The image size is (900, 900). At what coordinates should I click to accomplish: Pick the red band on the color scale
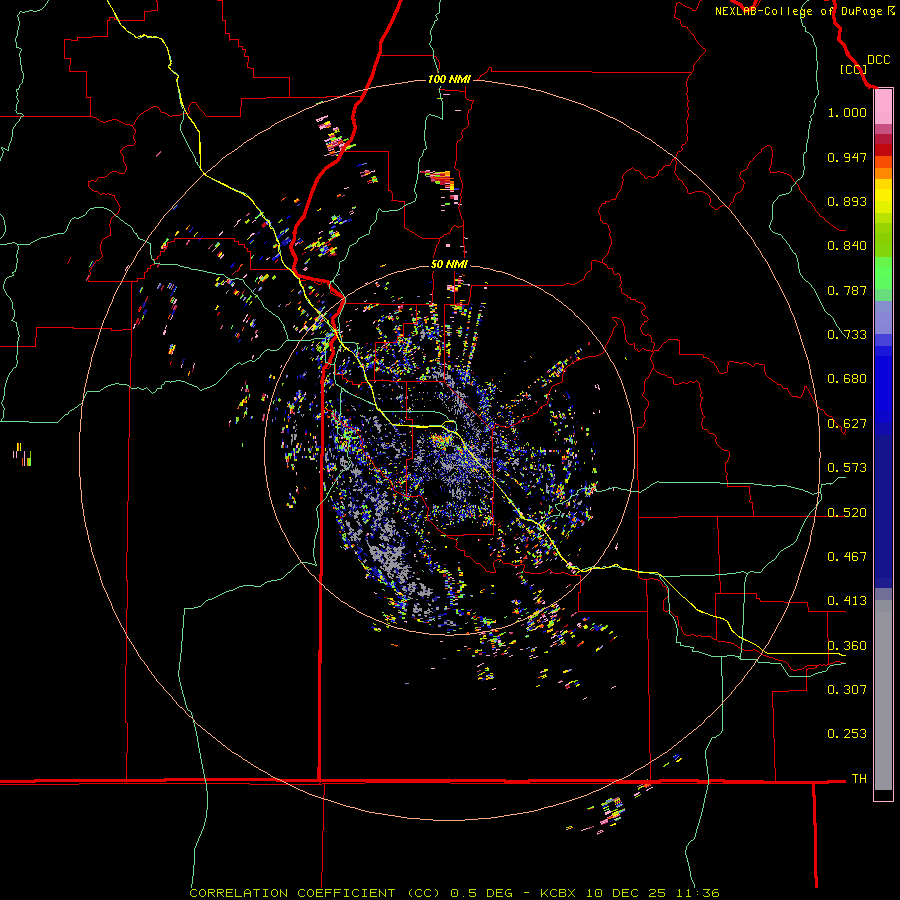point(883,149)
